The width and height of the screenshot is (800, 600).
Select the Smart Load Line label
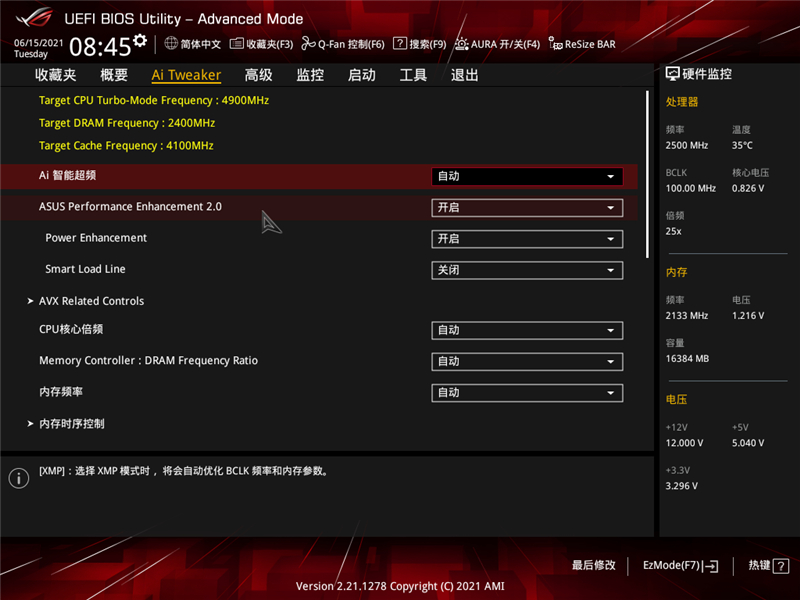[85, 269]
